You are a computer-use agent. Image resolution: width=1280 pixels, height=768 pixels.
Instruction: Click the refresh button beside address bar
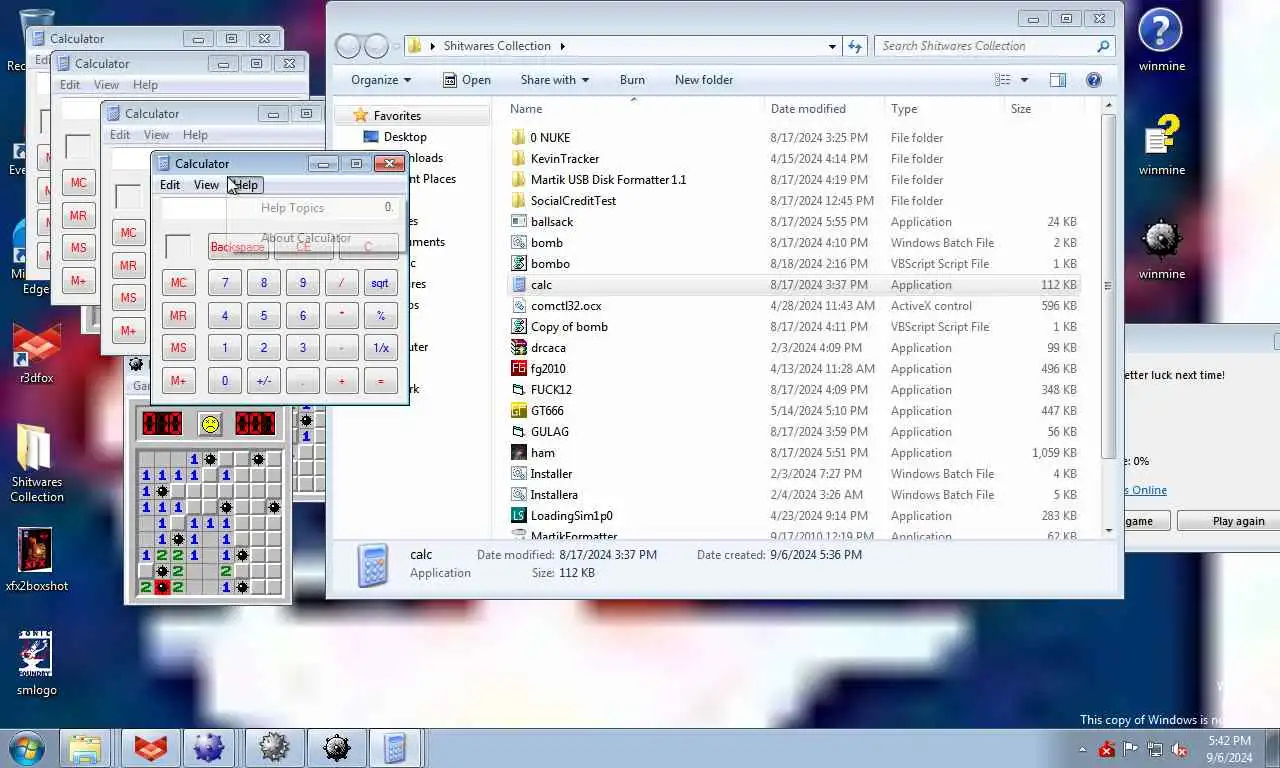click(x=855, y=46)
